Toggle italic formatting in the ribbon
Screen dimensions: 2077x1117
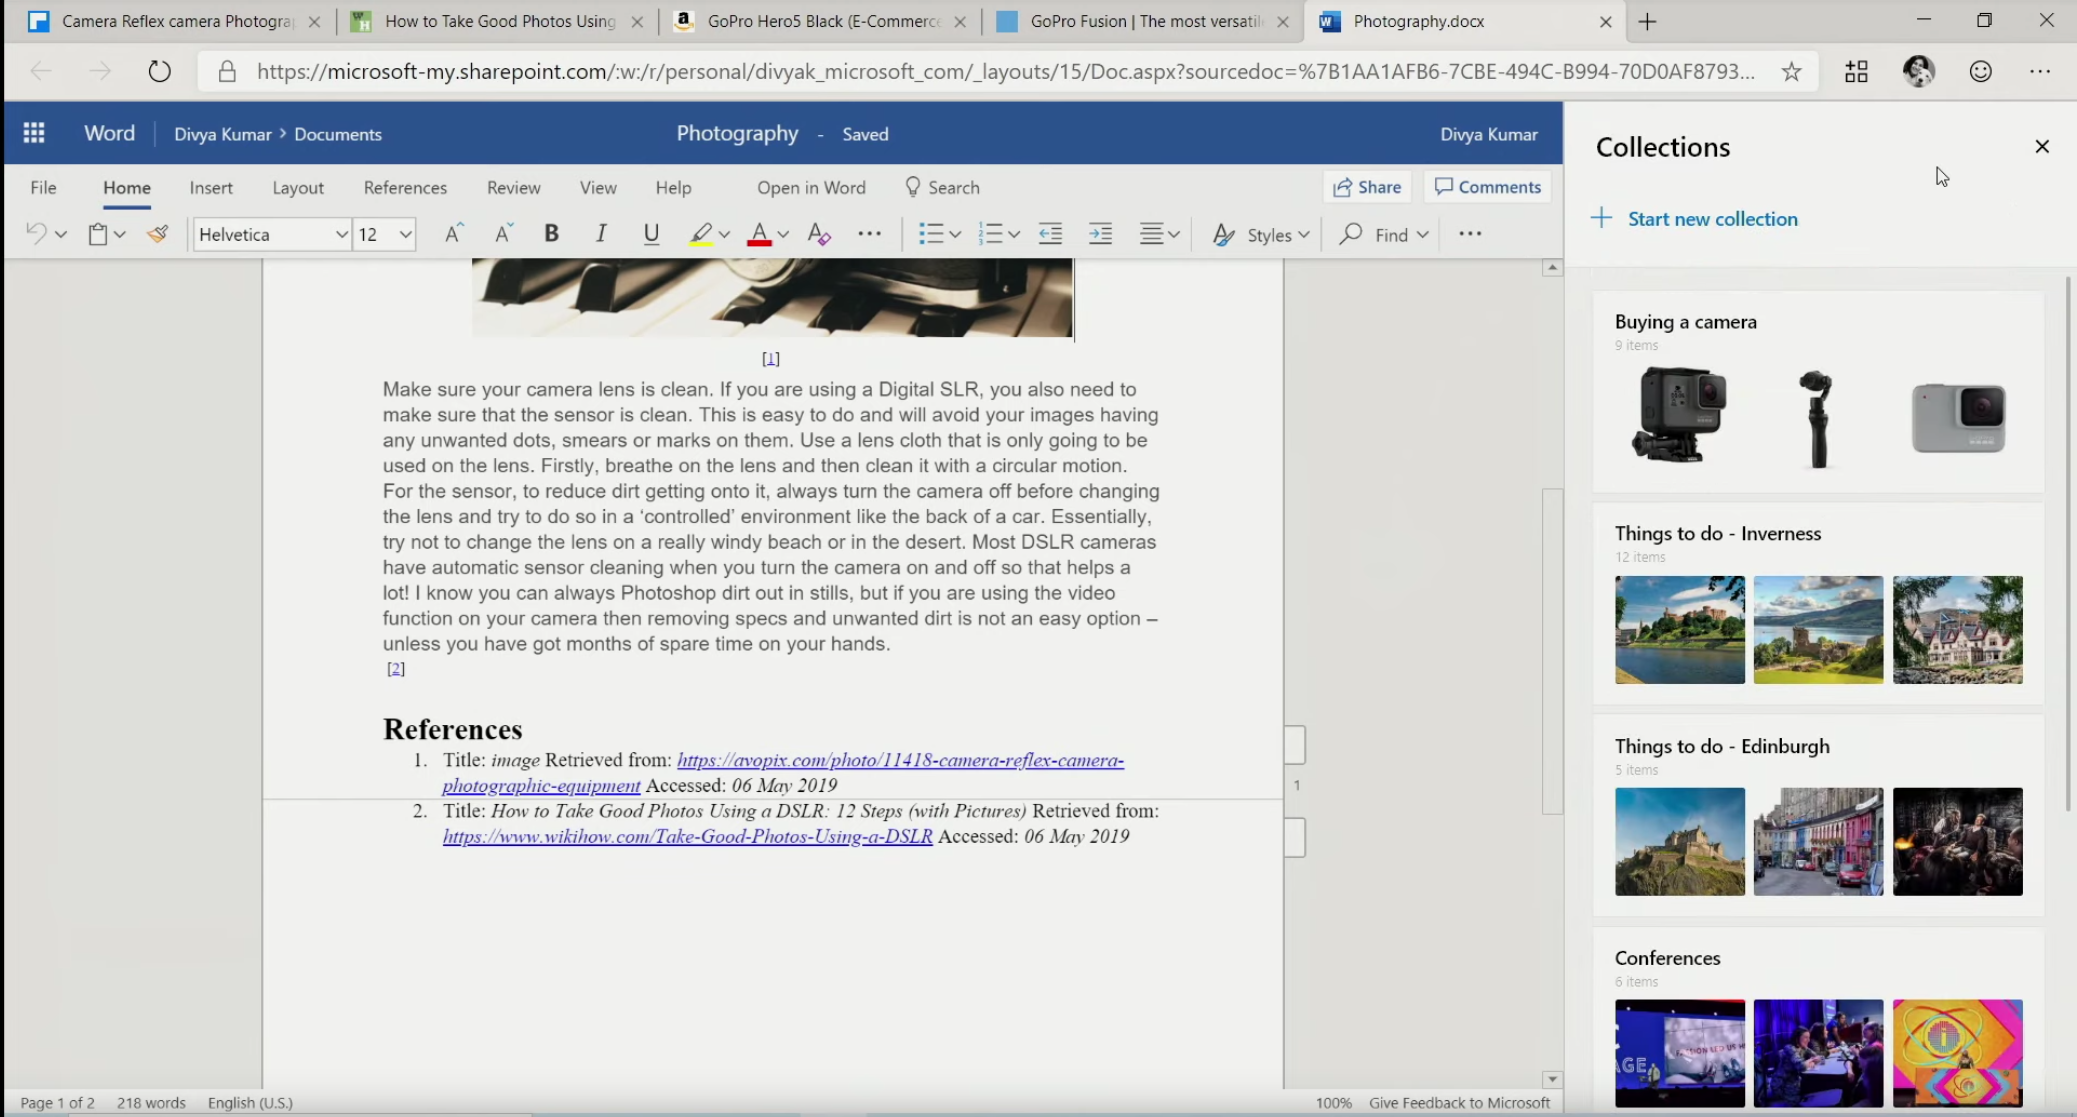coord(600,234)
